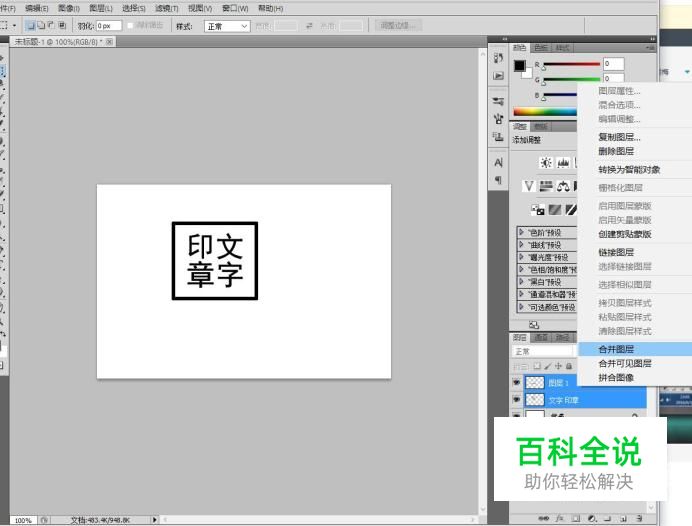Open the 样式 style dropdown set to 正常
Screen dimensions: 692x526
227,26
